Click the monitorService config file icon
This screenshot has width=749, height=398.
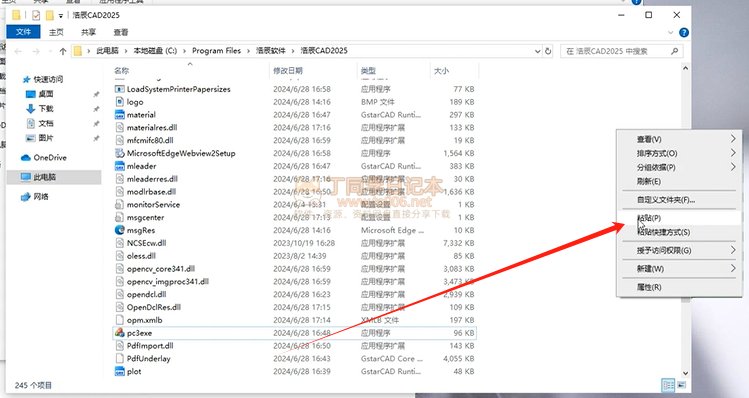[x=119, y=204]
